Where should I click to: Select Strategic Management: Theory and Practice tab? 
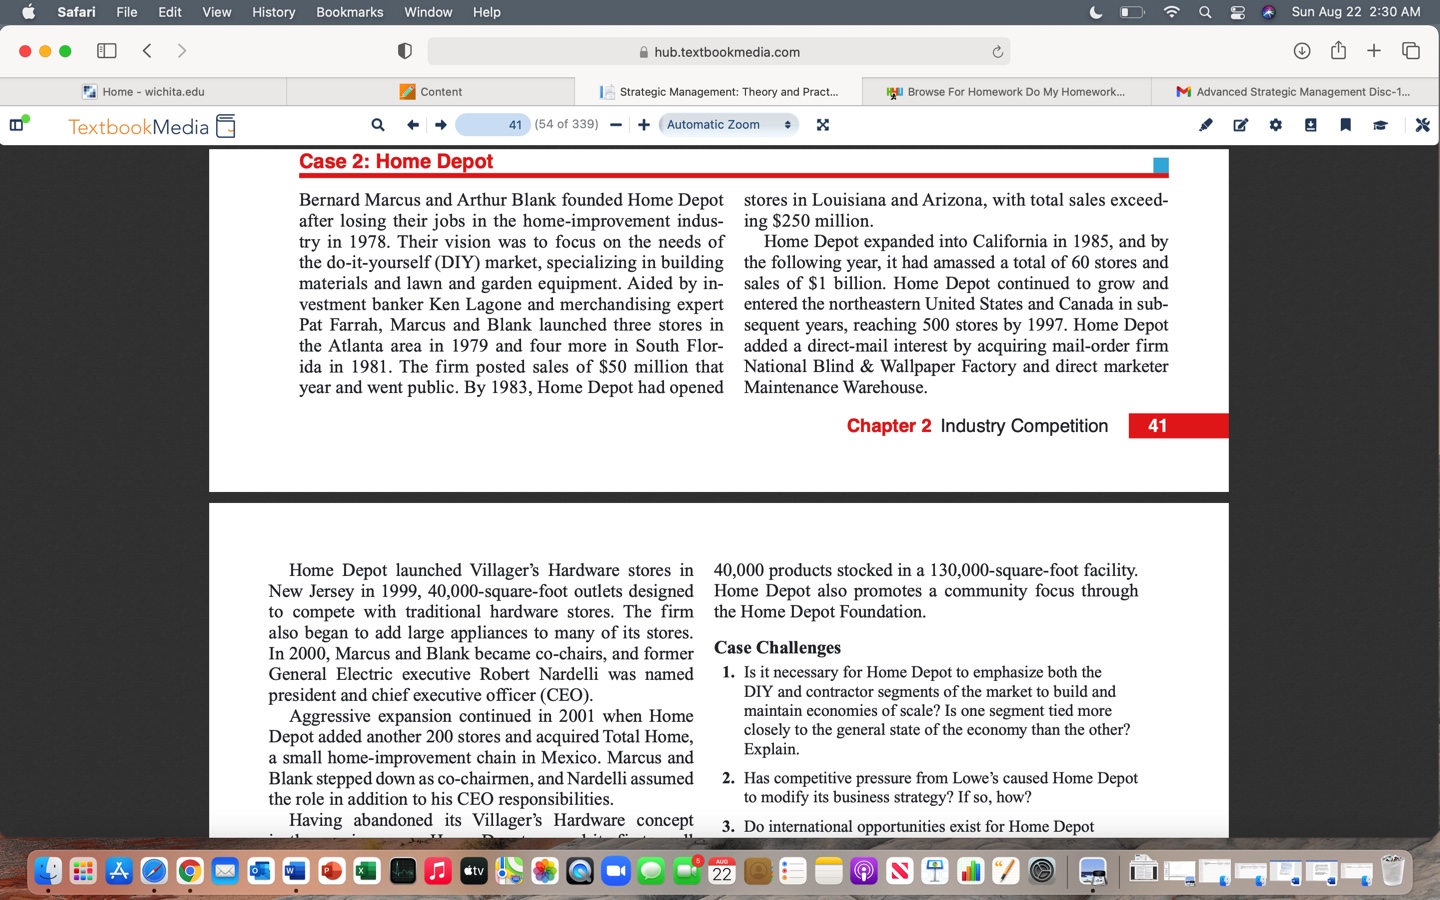point(719,92)
